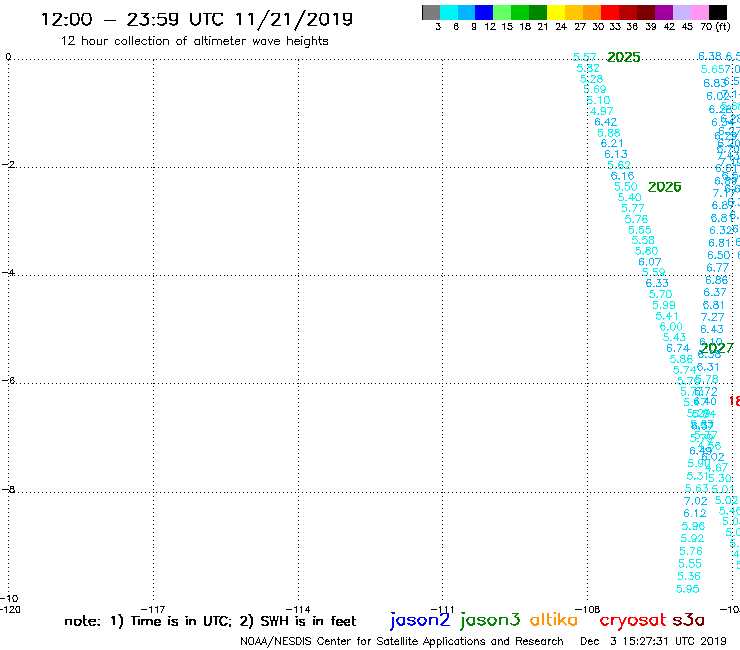The image size is (740, 650).
Task: Click the timestamp Dec 3 15:27:31 UTC 2019
Action: tap(653, 641)
